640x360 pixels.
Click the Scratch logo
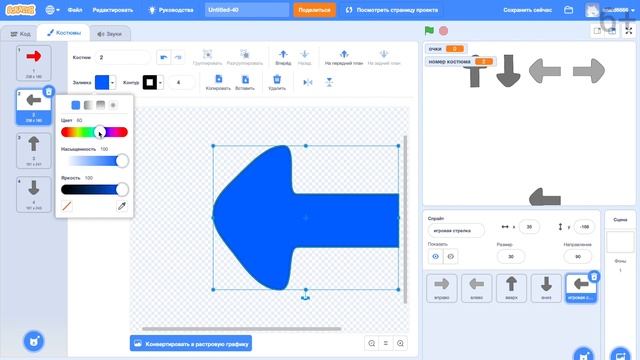click(20, 10)
